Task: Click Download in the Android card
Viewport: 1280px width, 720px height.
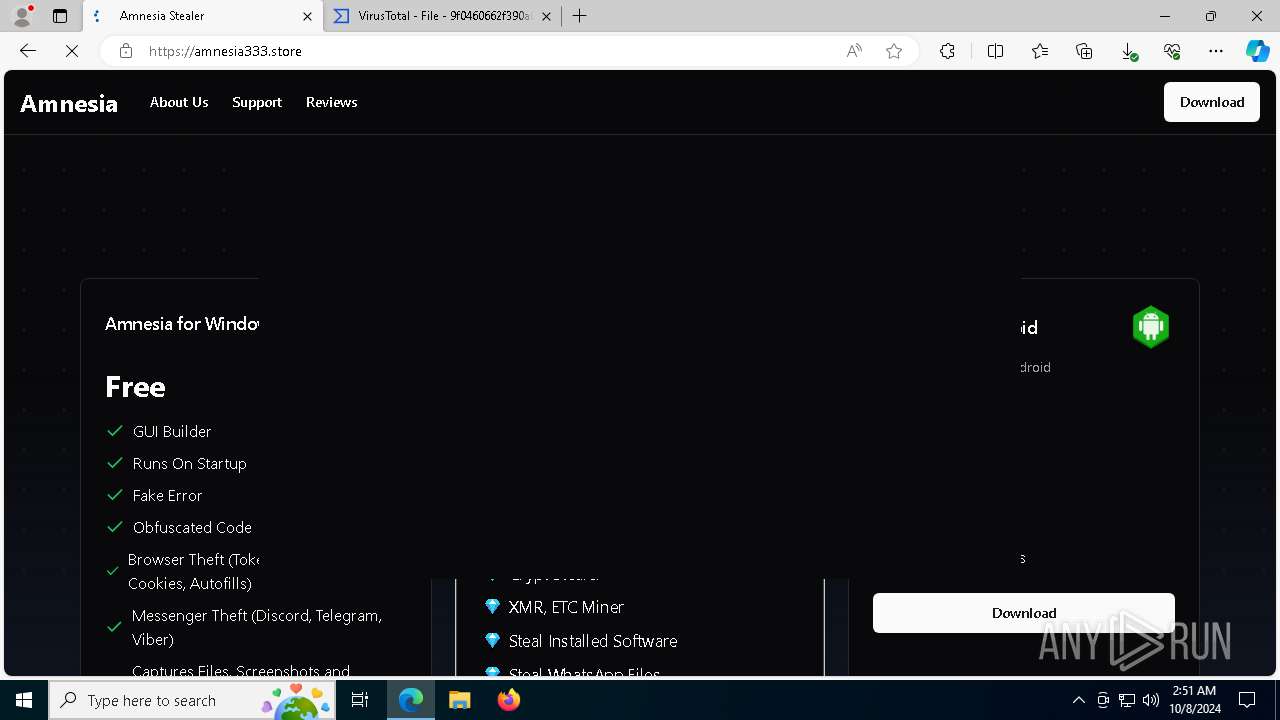Action: (x=1024, y=613)
